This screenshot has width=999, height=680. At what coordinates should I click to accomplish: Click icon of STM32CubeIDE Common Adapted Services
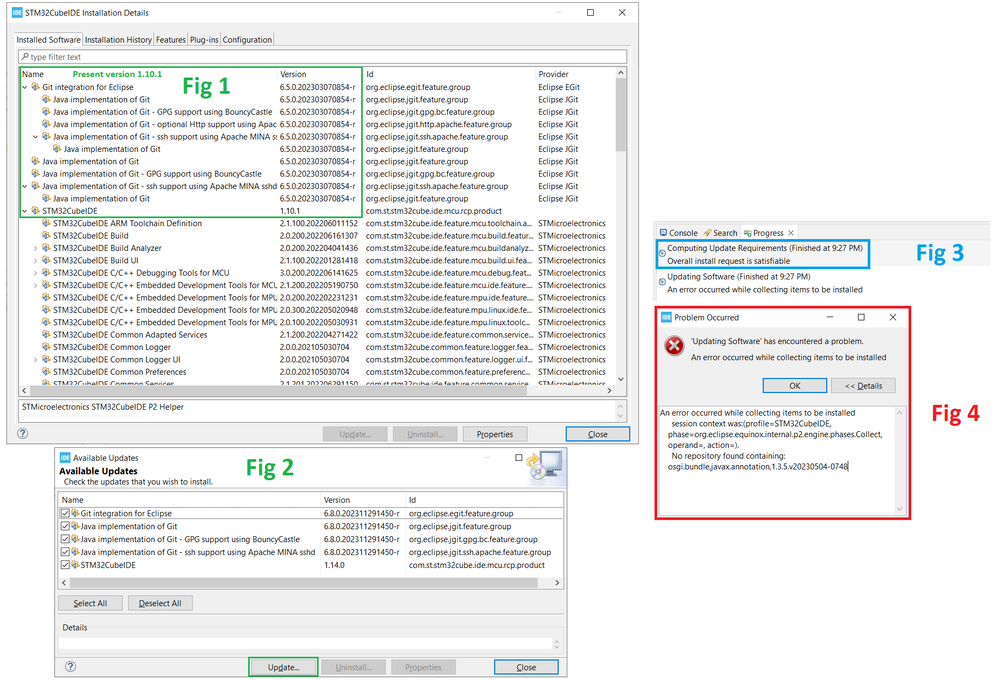[x=47, y=335]
